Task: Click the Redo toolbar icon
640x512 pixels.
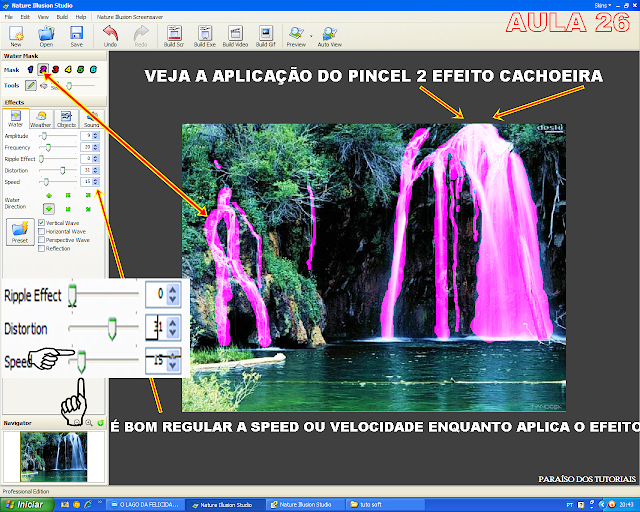Action: click(x=141, y=36)
